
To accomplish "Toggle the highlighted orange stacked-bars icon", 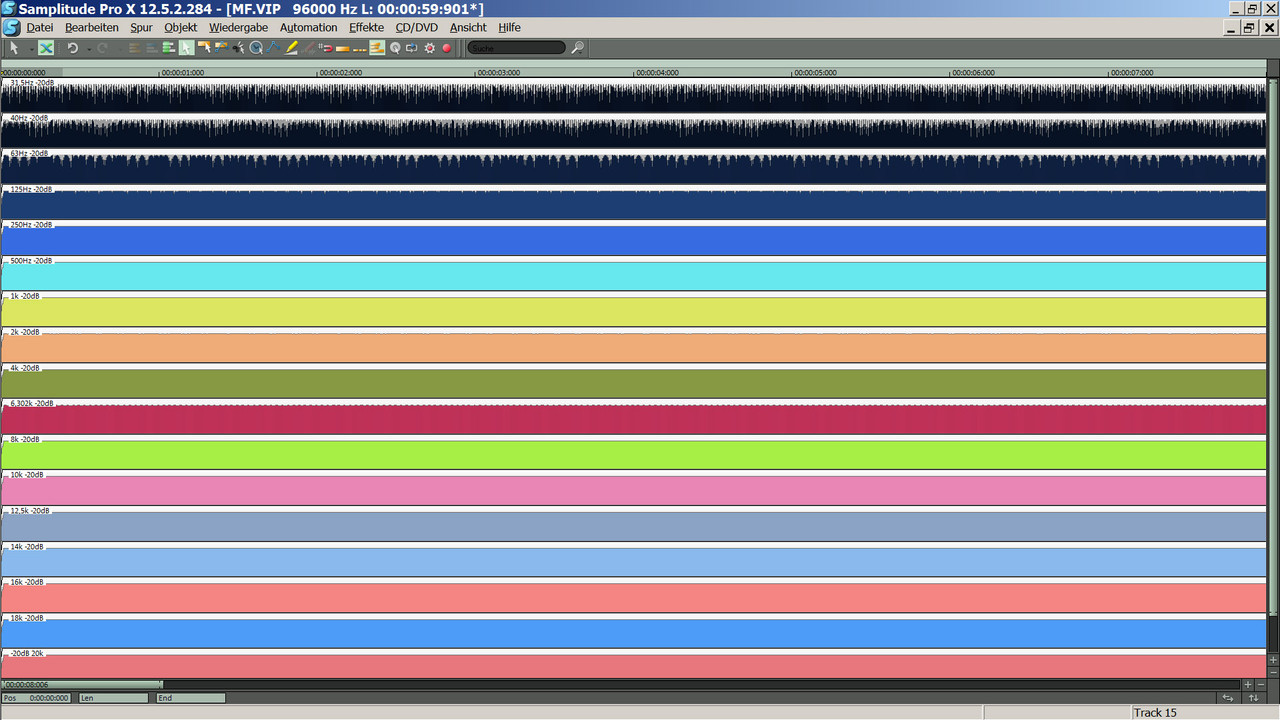I will [376, 47].
